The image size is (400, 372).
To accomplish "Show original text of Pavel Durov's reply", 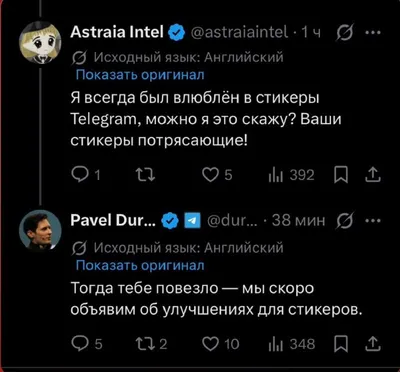I will click(140, 265).
